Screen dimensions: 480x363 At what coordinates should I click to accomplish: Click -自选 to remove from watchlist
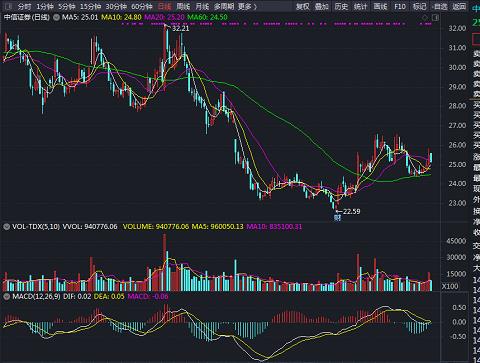point(439,7)
